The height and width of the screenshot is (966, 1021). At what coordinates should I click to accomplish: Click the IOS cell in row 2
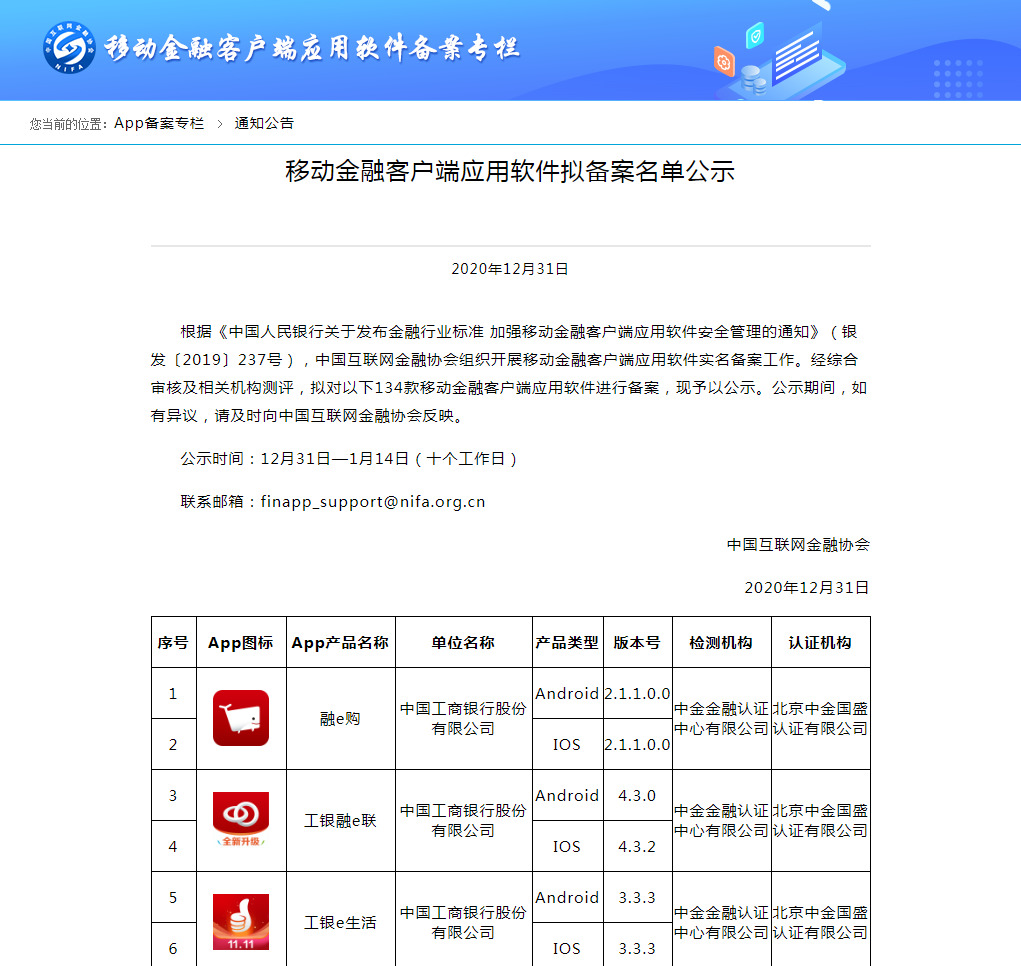tap(568, 744)
